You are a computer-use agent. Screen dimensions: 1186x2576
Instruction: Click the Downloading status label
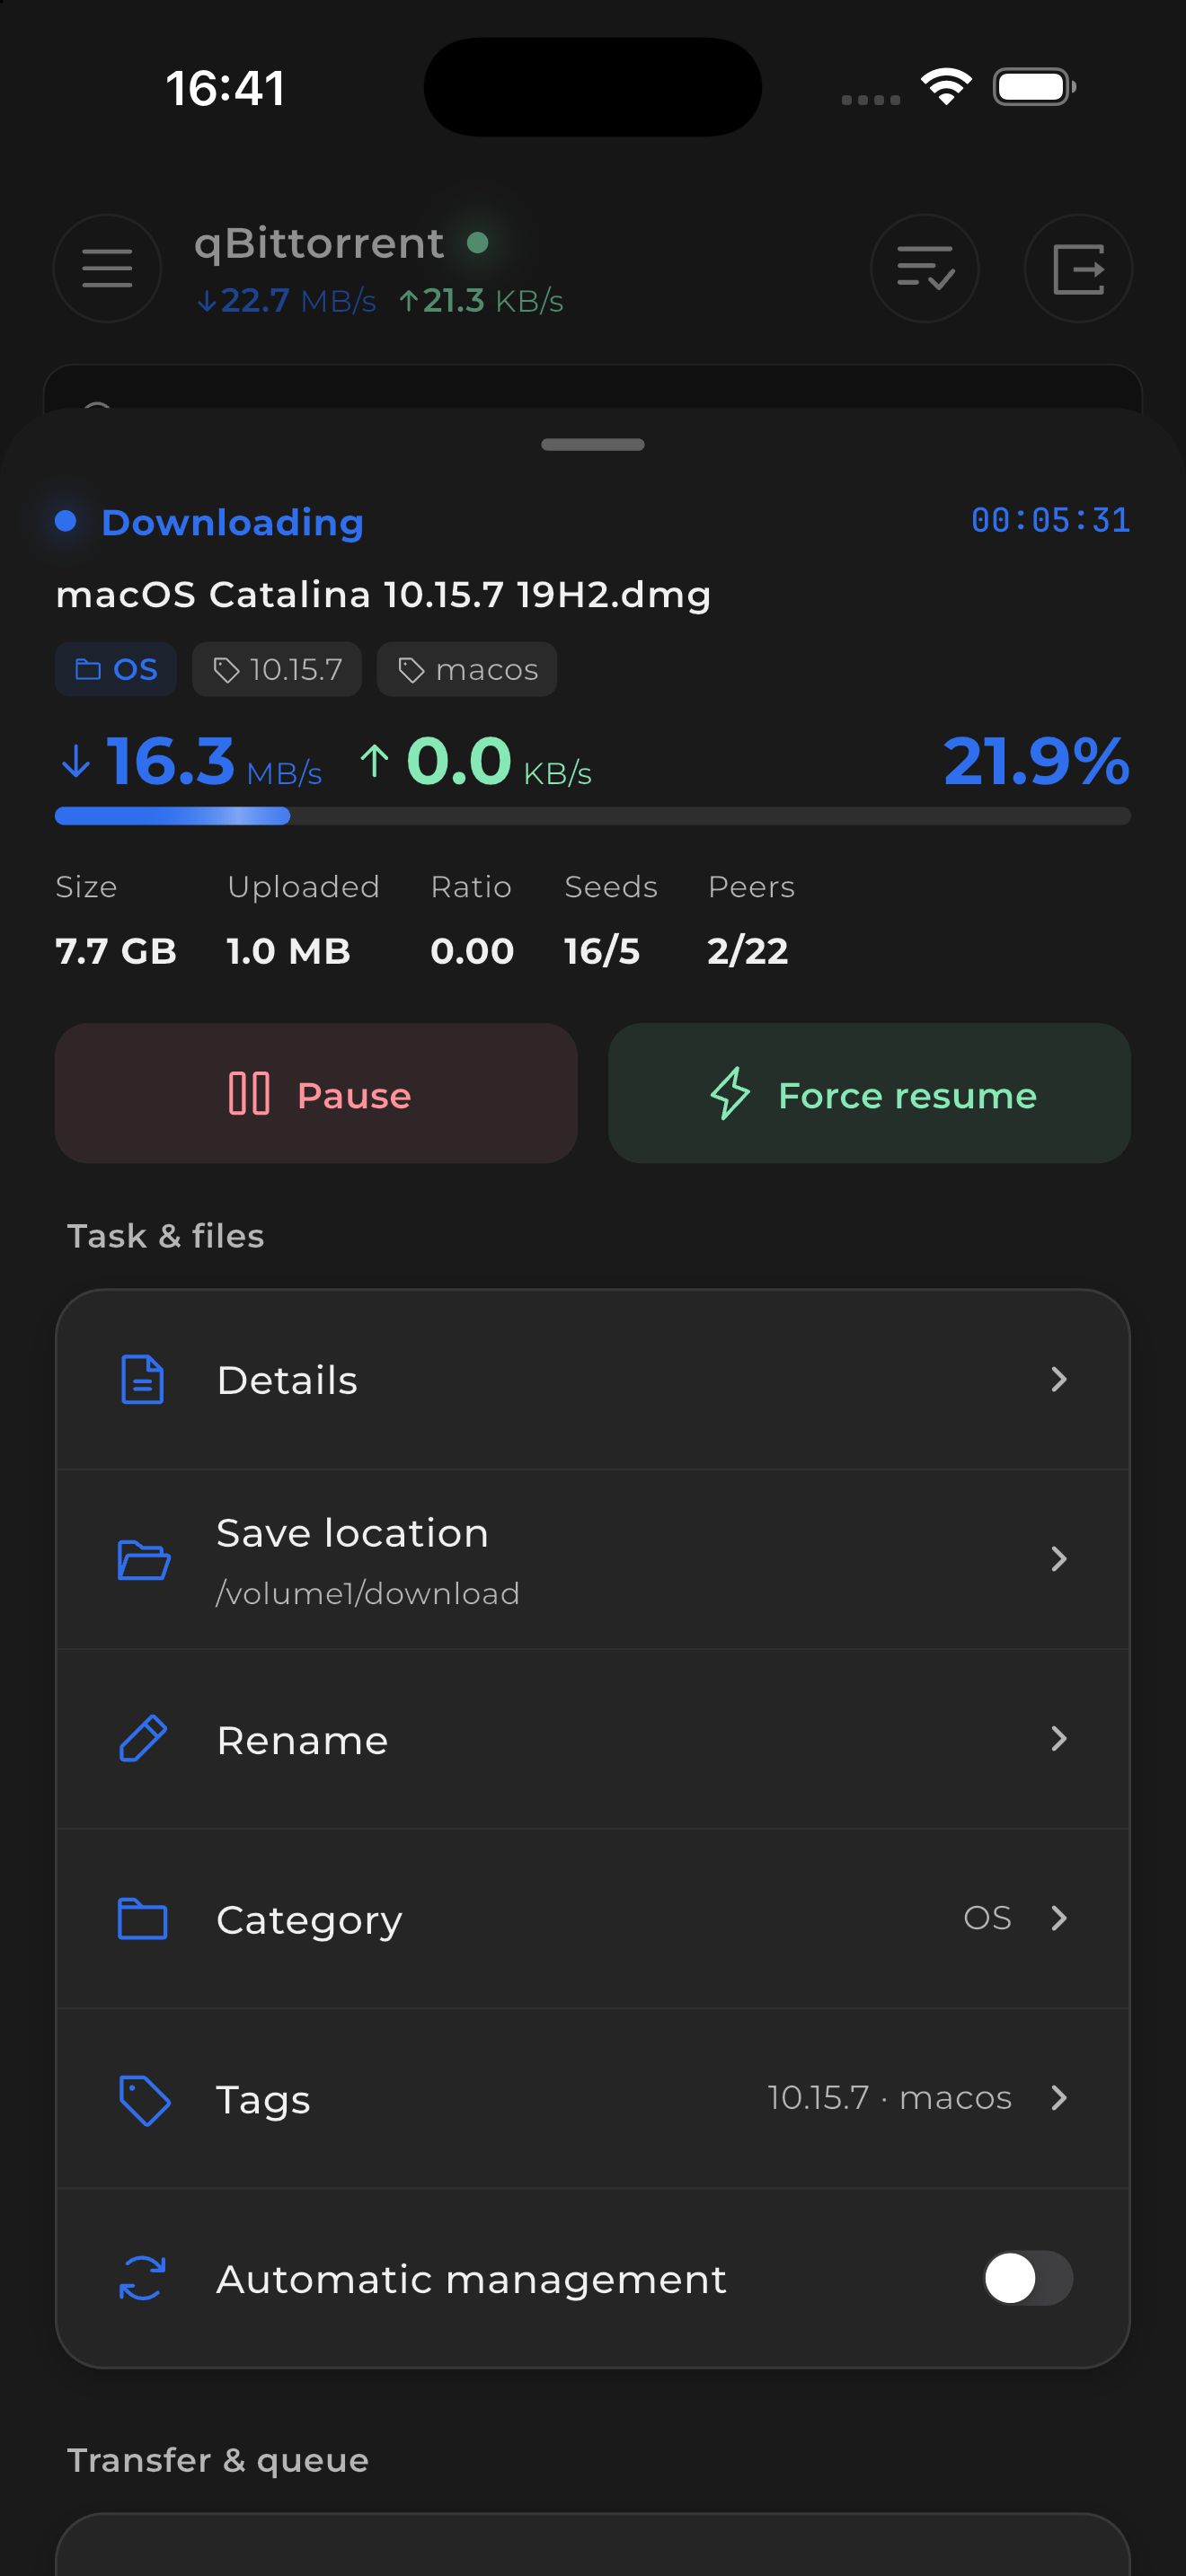(232, 522)
